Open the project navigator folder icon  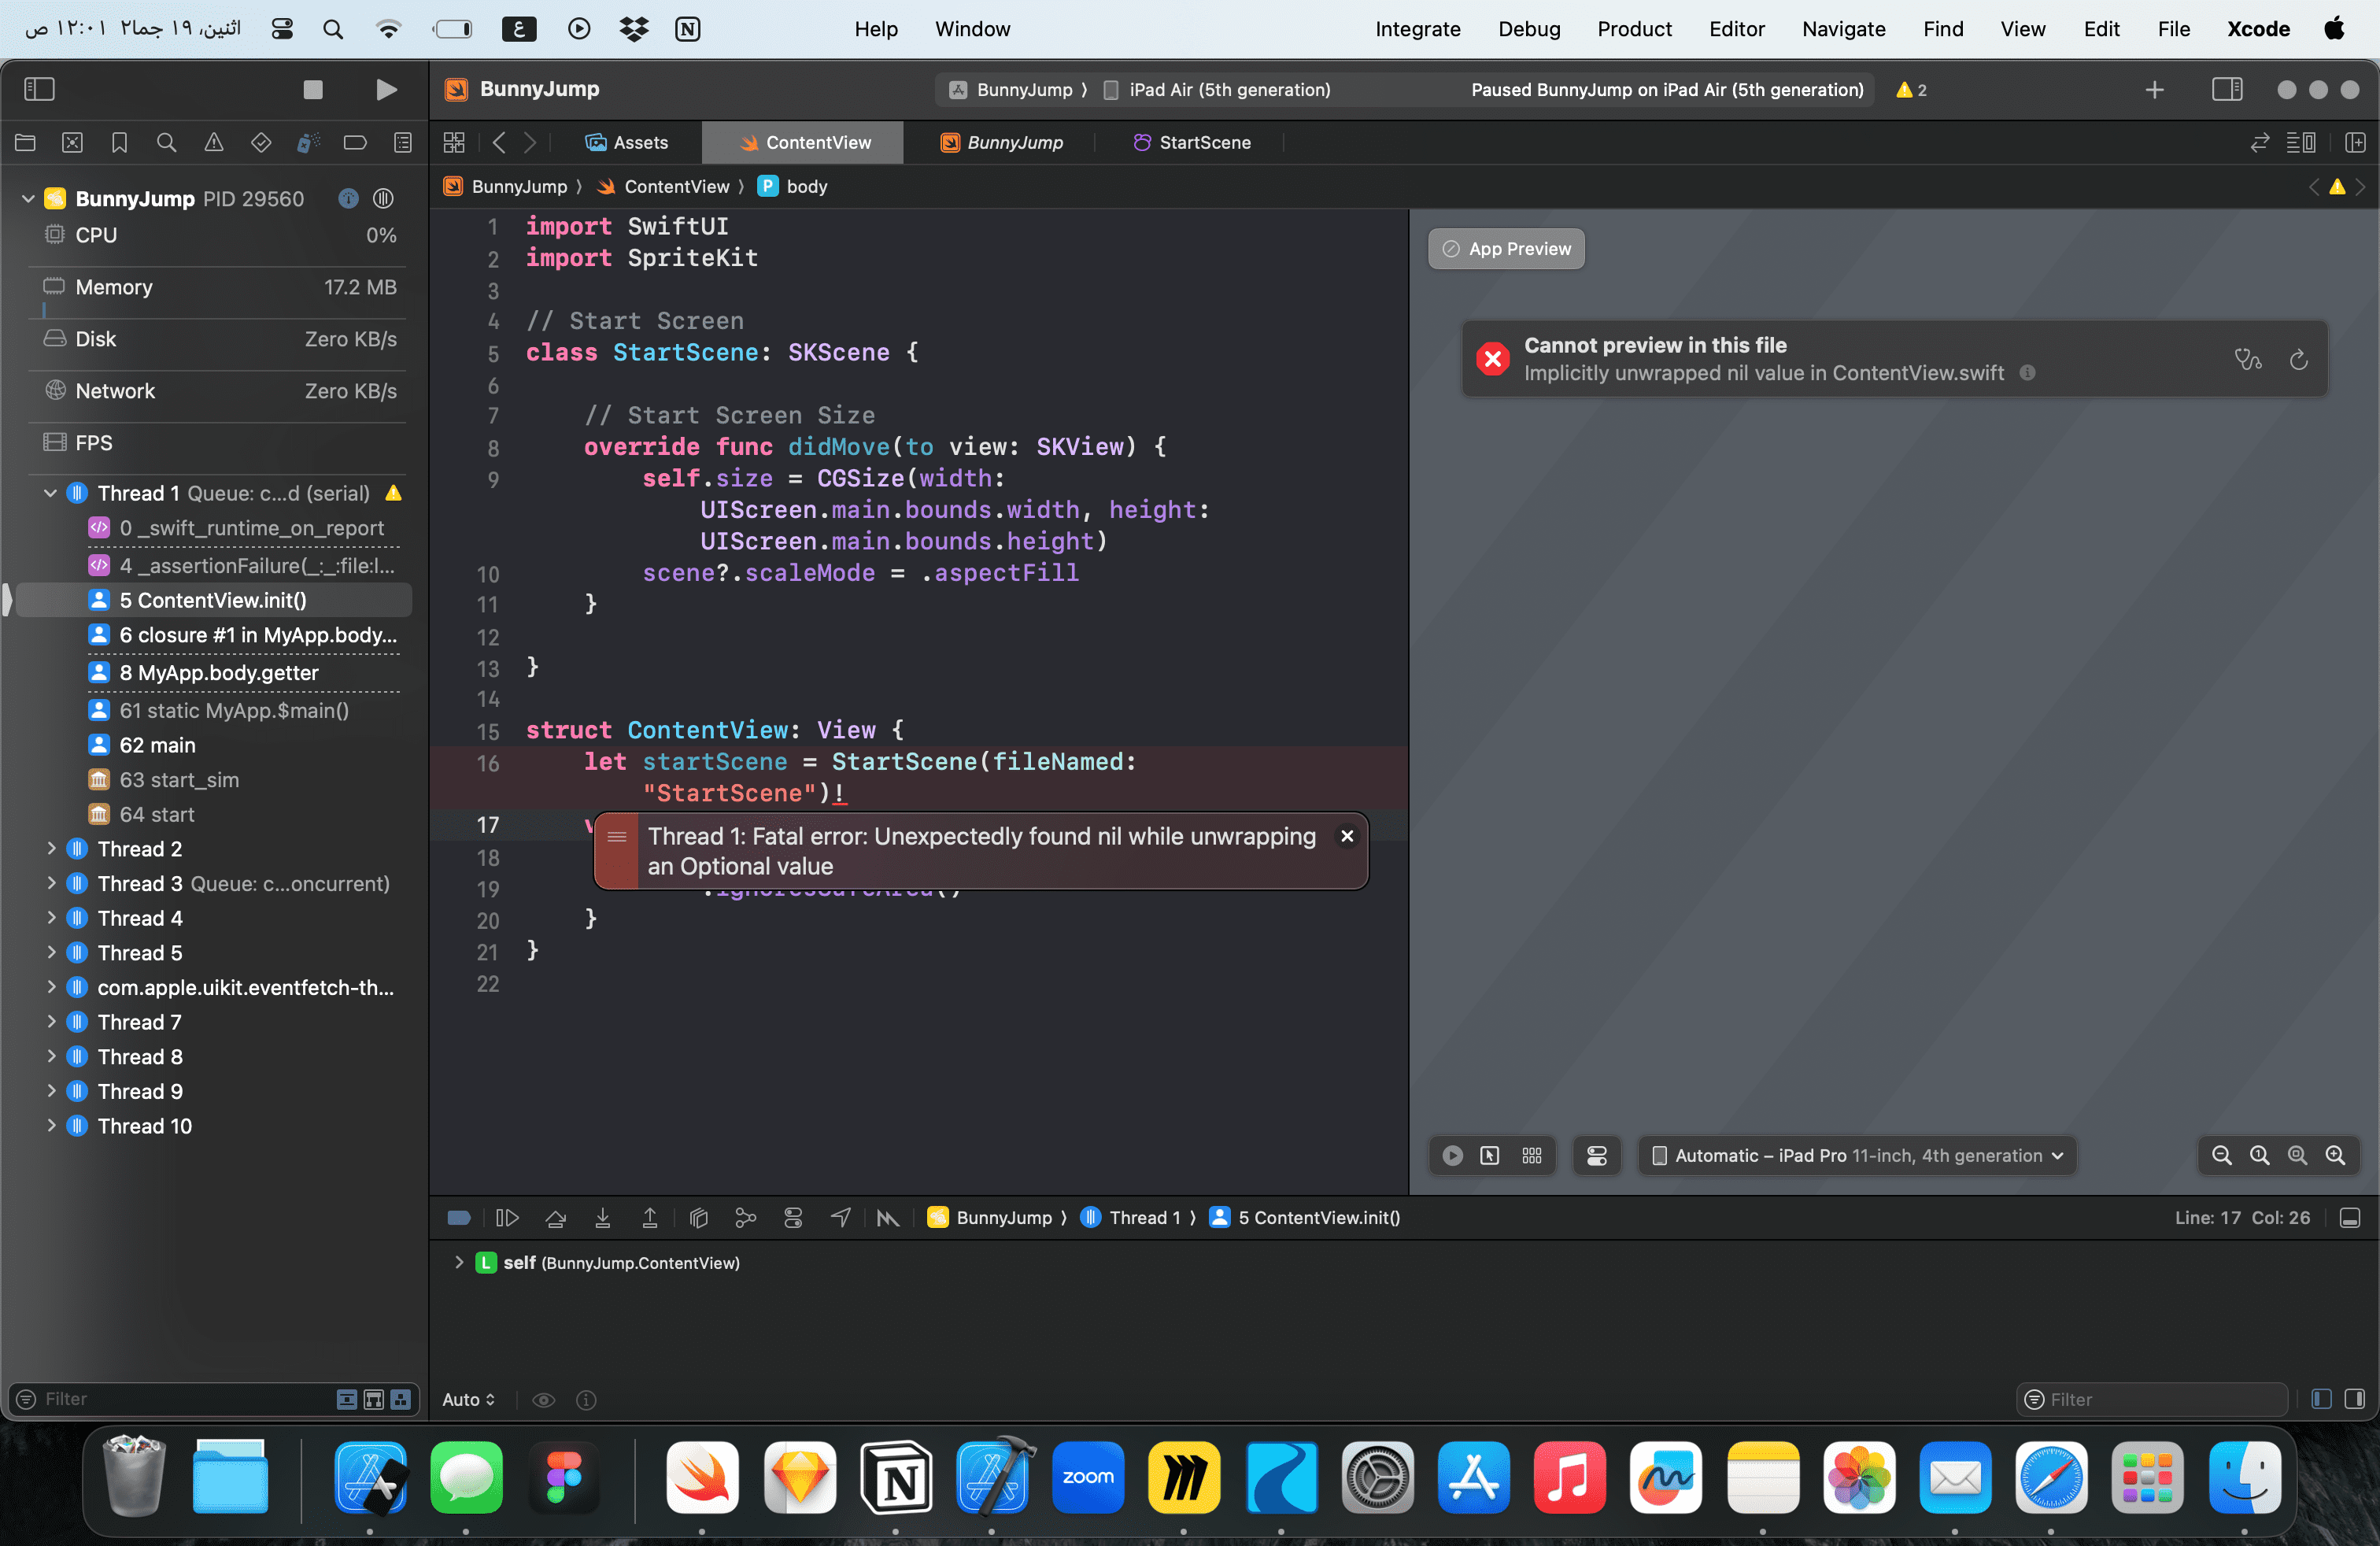(26, 142)
